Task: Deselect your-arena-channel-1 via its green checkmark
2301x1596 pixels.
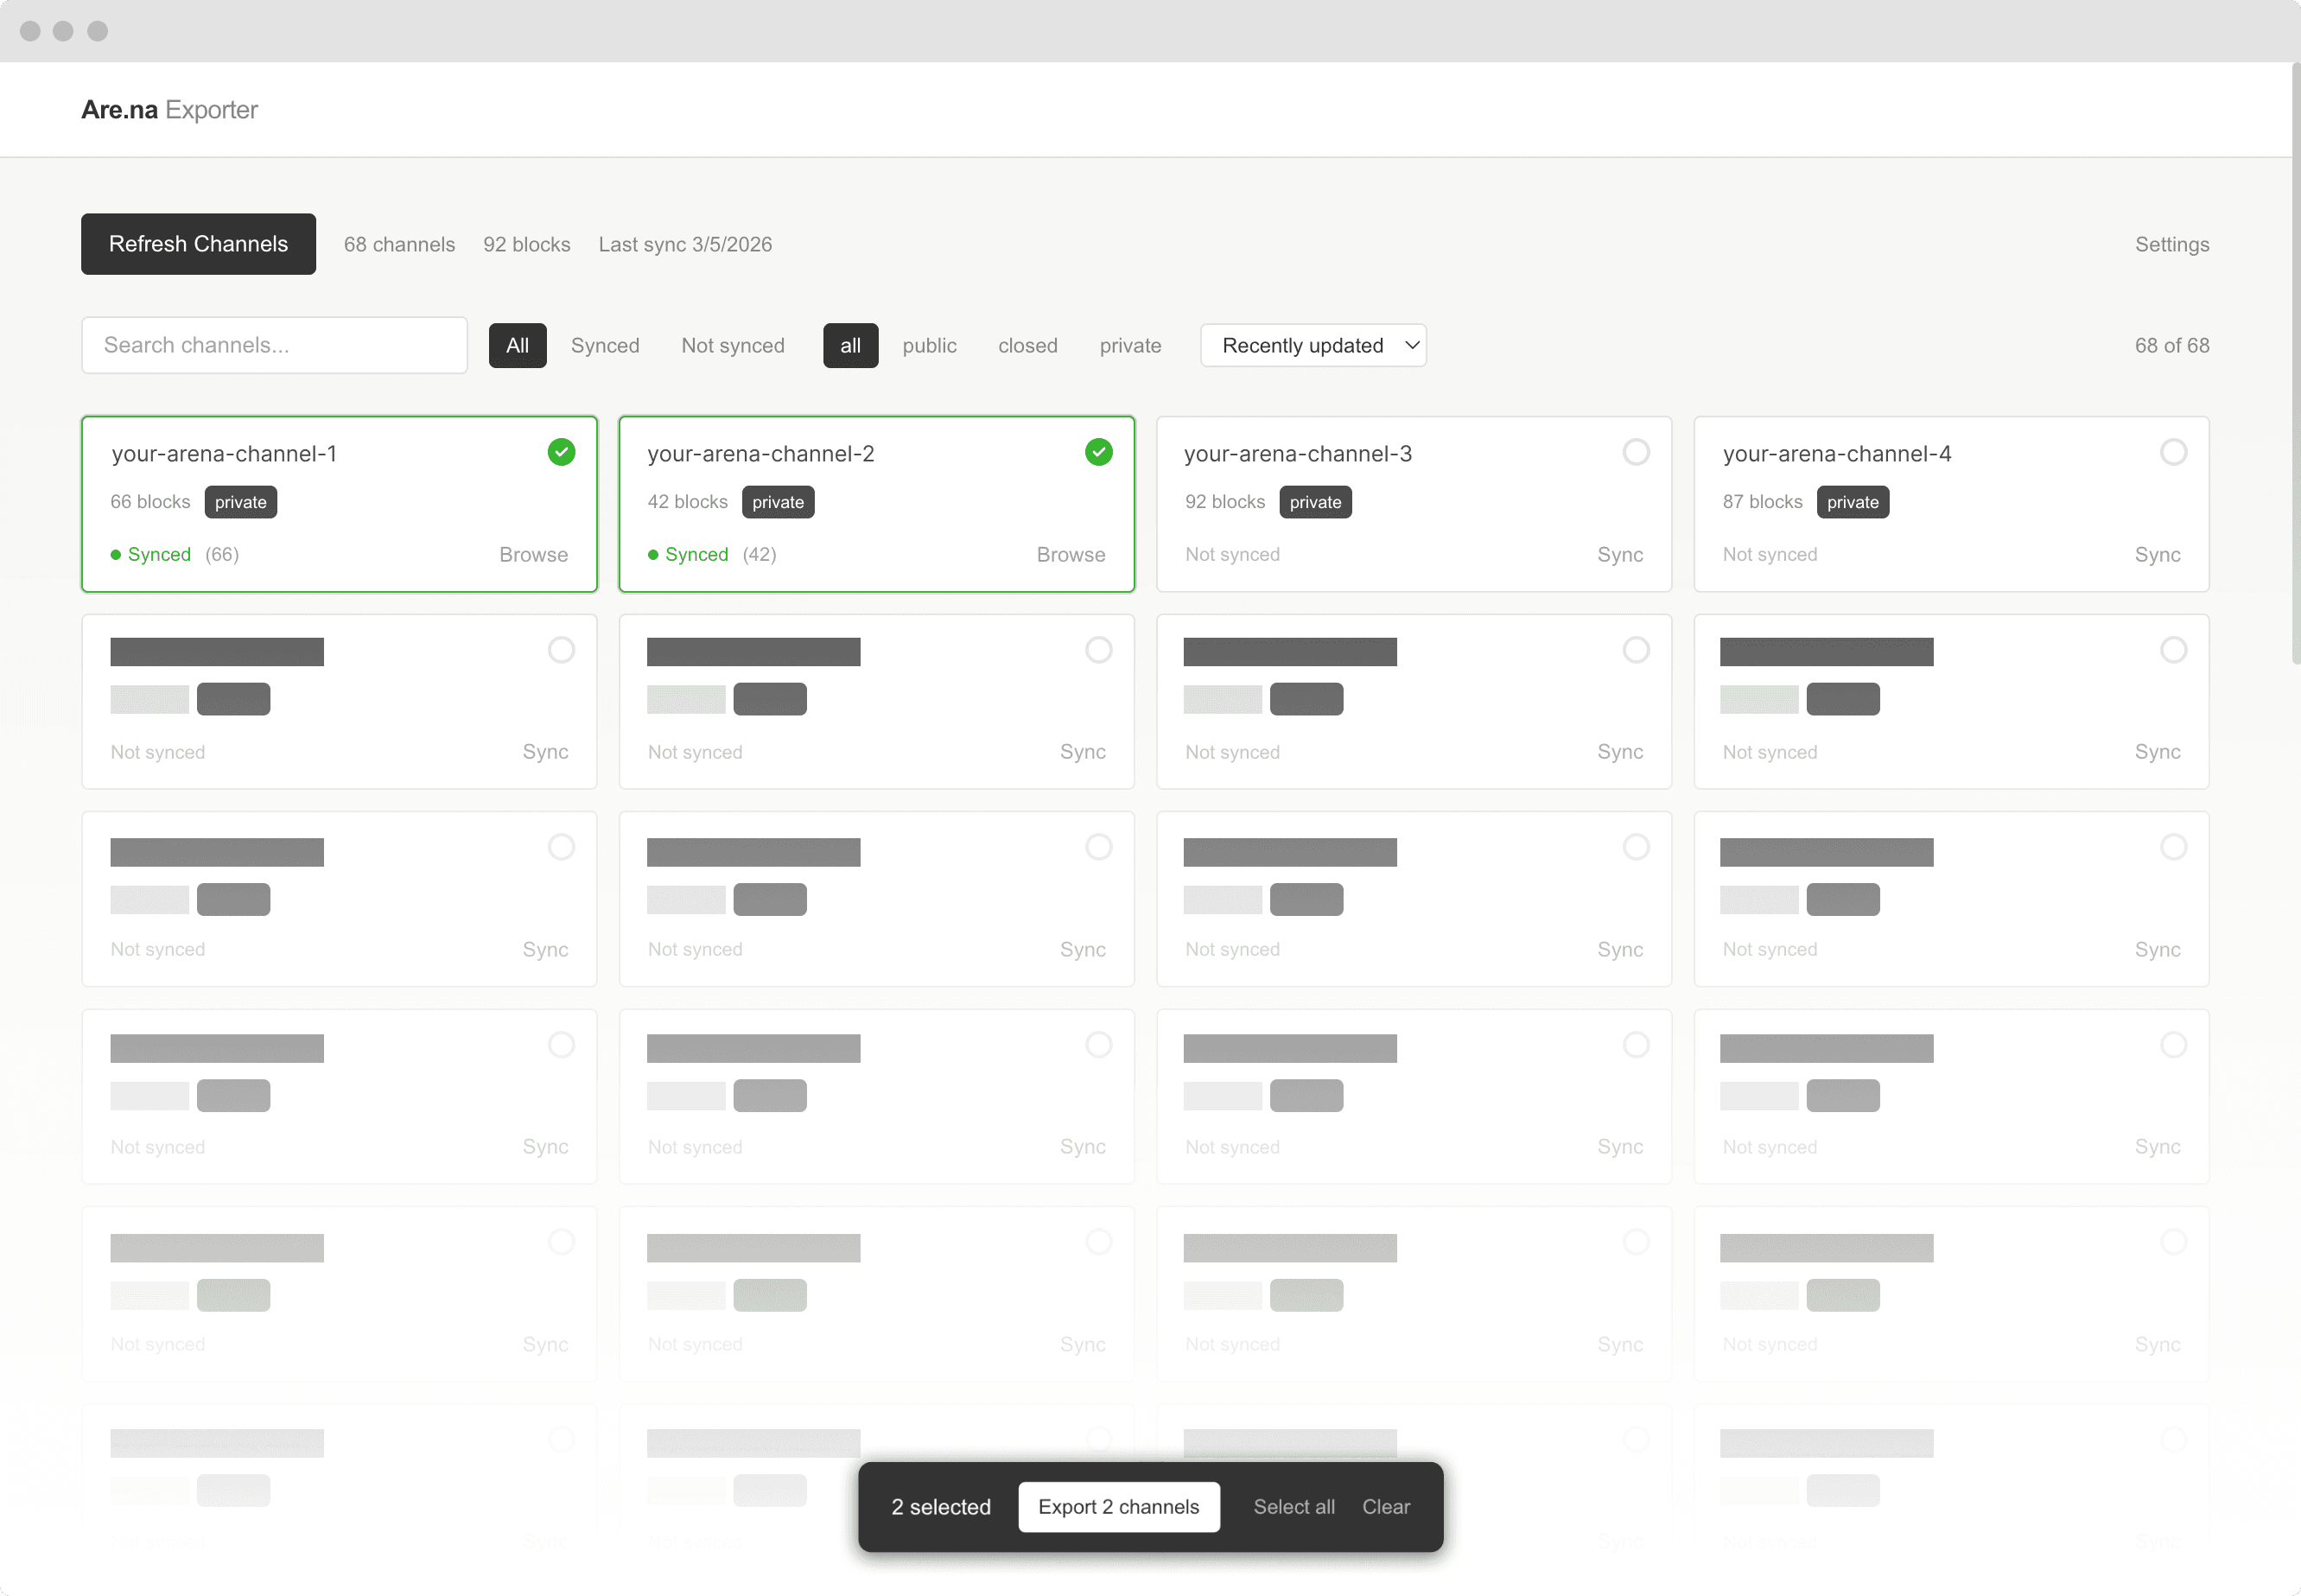Action: pyautogui.click(x=561, y=452)
